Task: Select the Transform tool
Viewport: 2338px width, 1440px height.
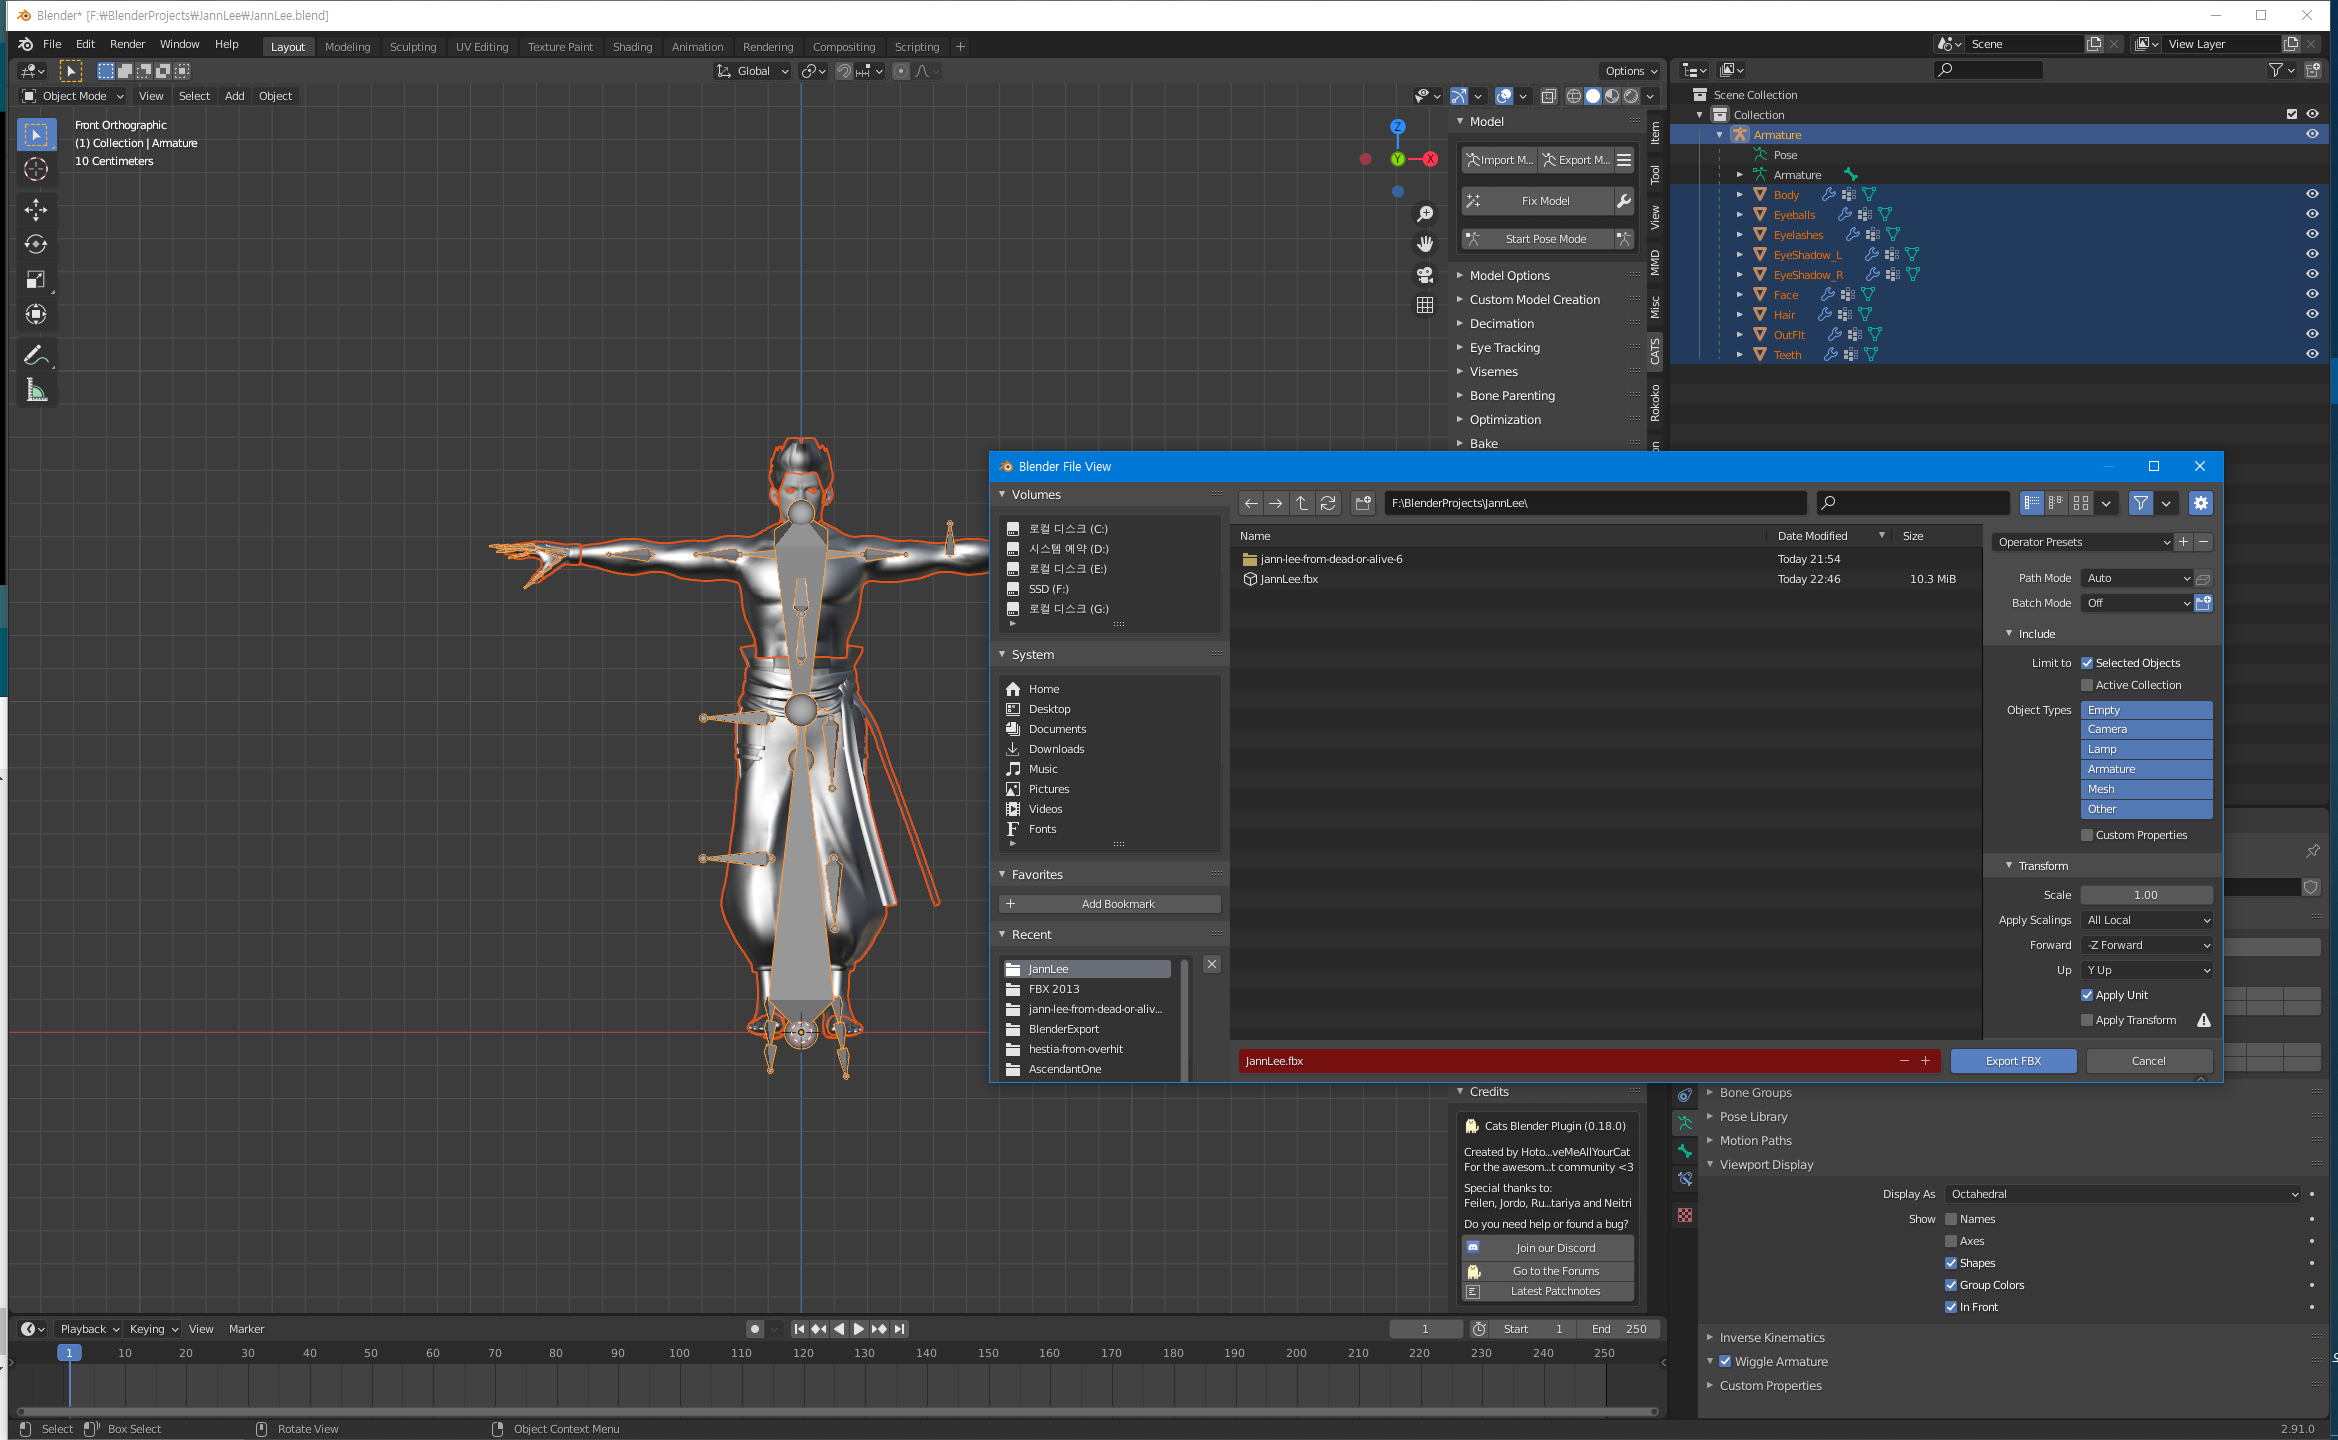Action: click(x=36, y=314)
